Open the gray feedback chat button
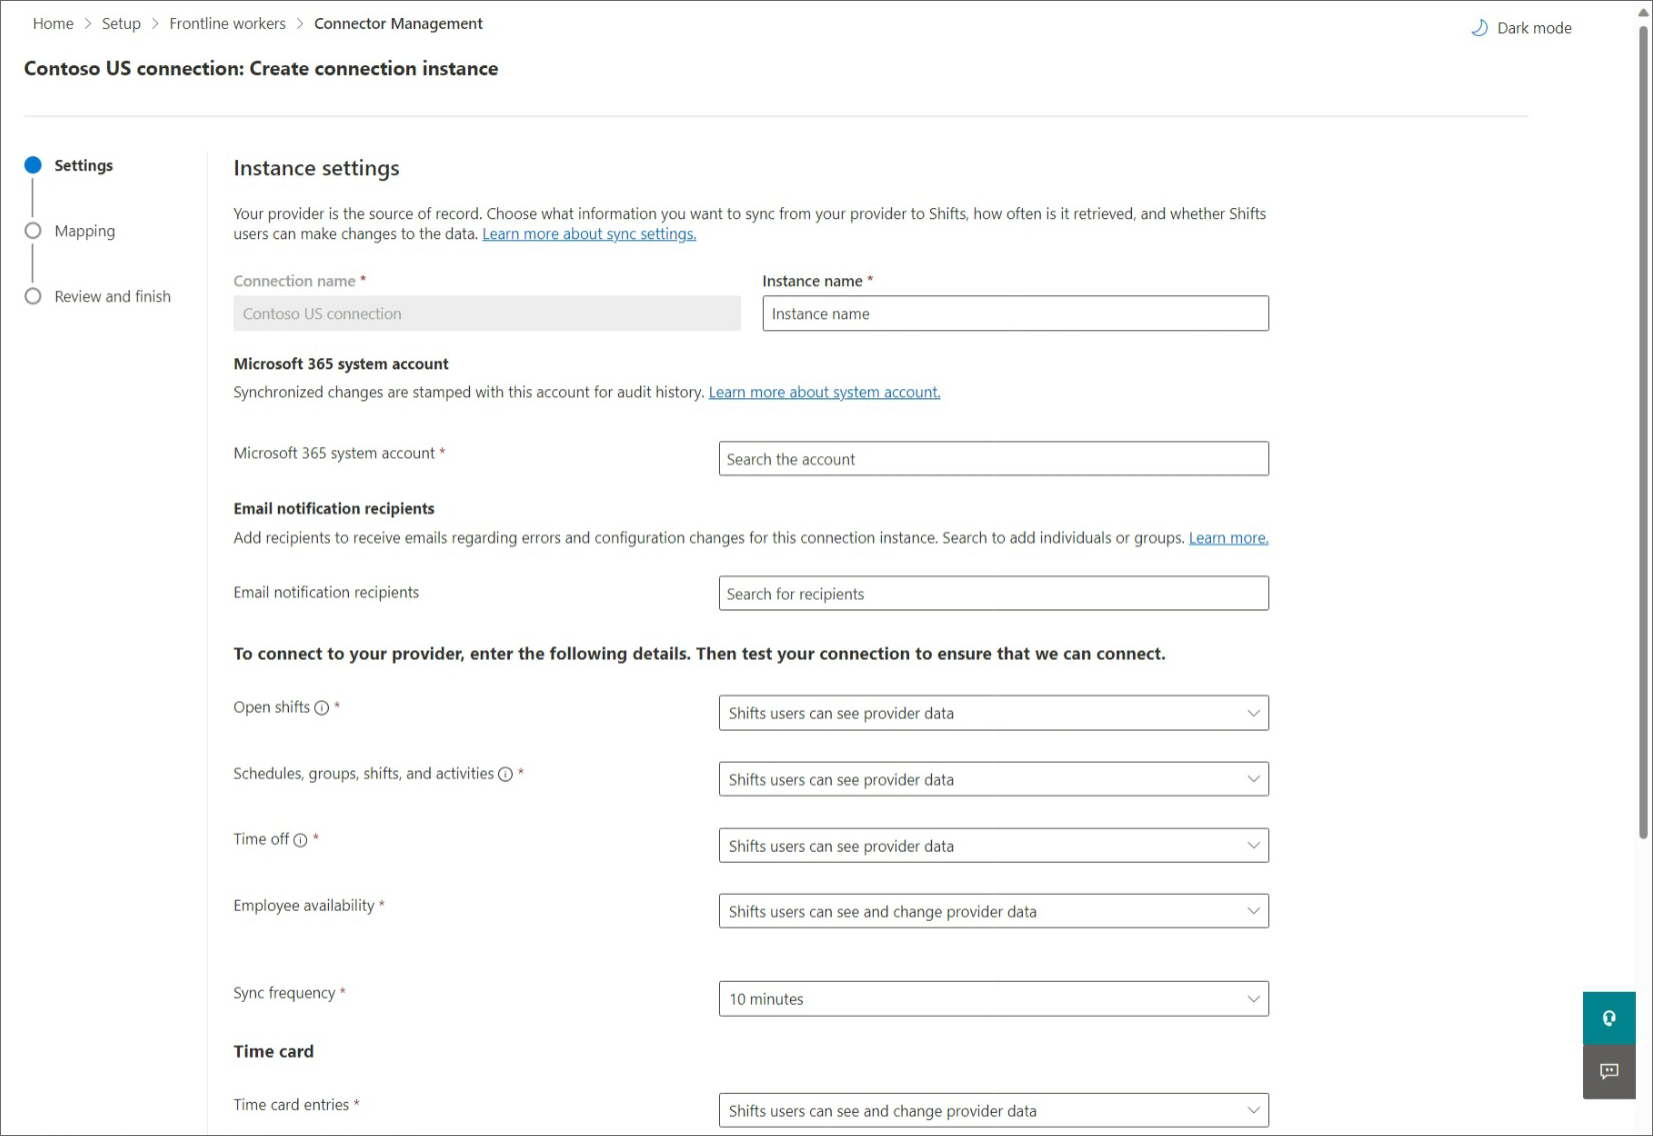The image size is (1653, 1136). pyautogui.click(x=1609, y=1072)
